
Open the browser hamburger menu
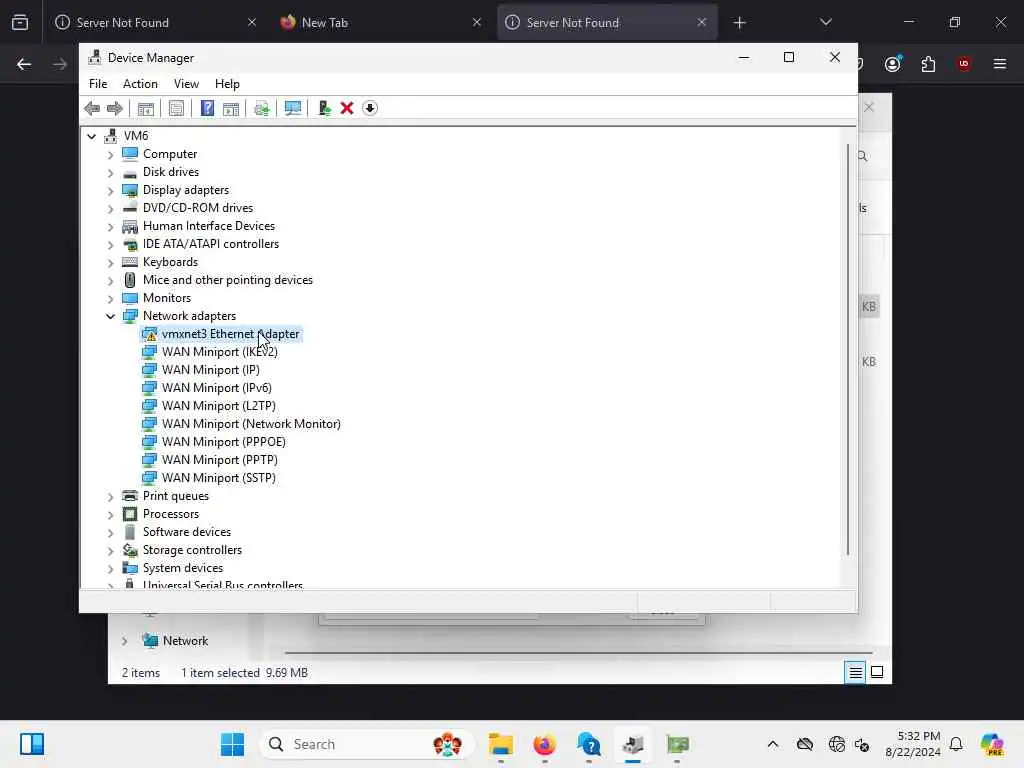pos(999,63)
